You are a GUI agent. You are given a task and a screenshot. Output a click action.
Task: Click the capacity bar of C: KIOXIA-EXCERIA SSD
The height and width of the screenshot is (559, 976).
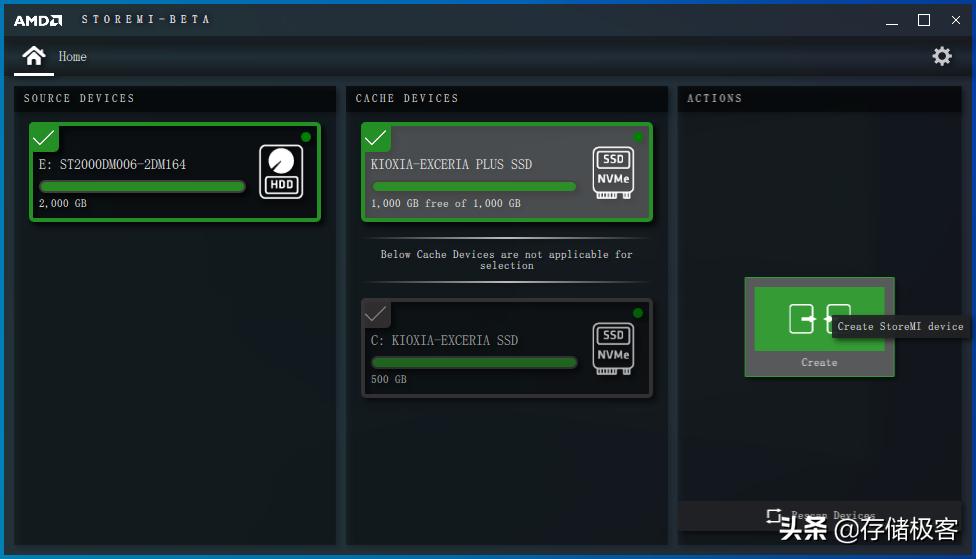click(474, 362)
